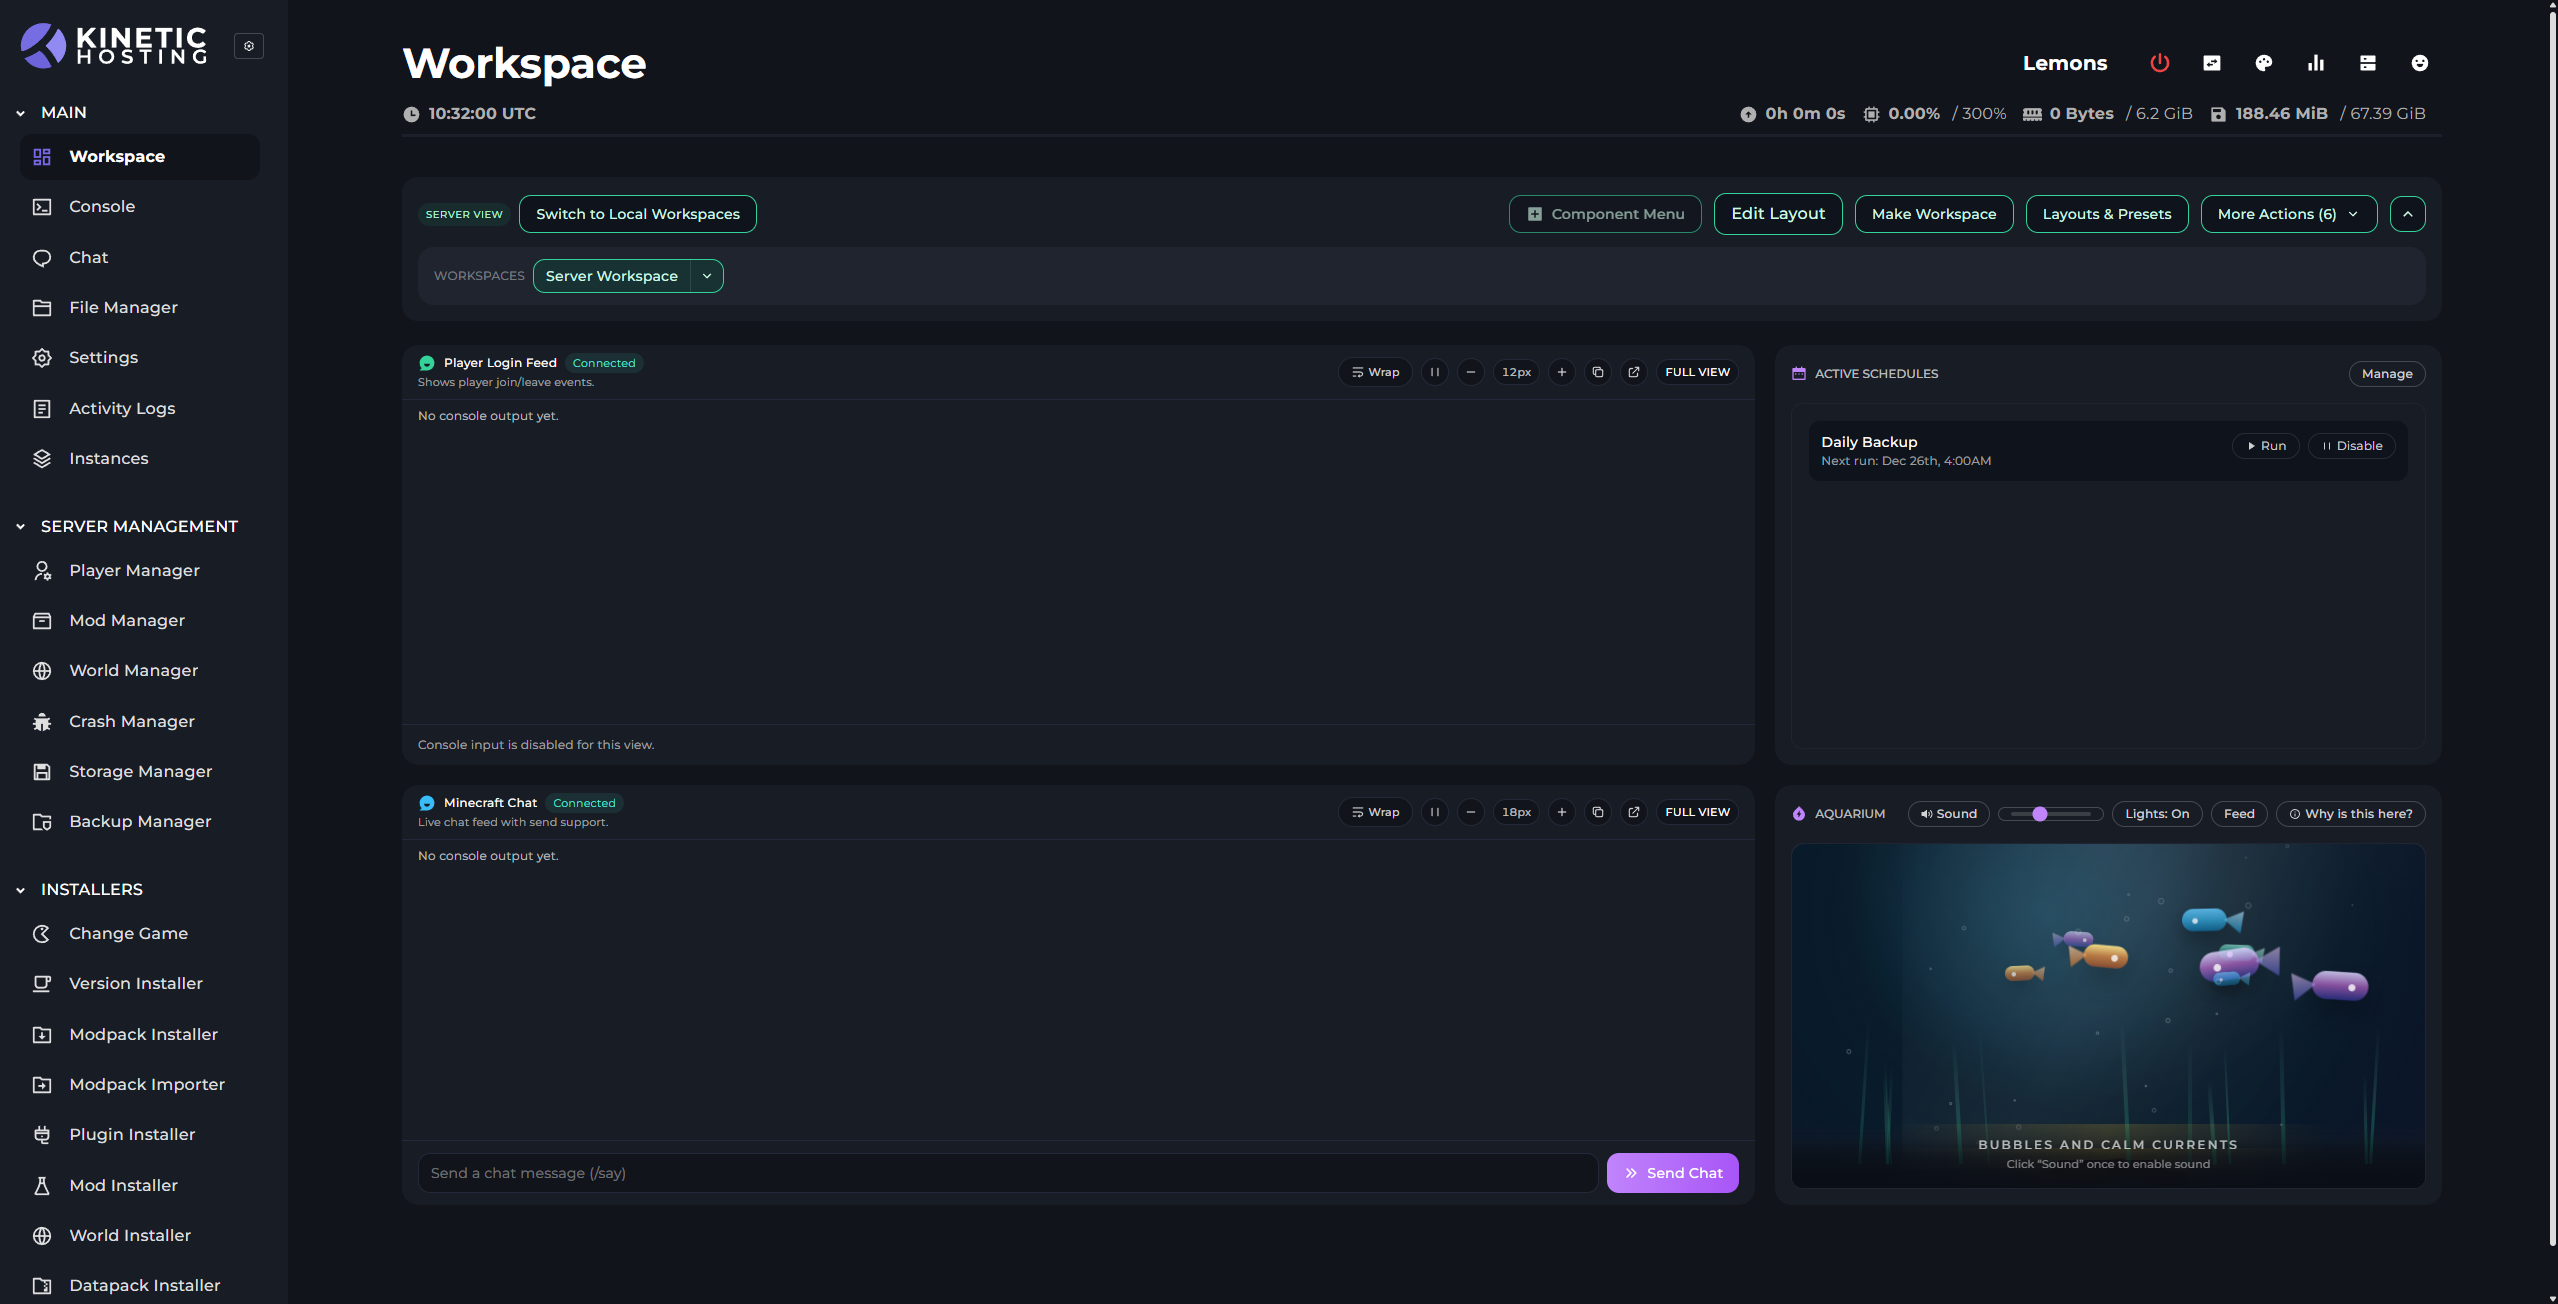The height and width of the screenshot is (1304, 2558).
Task: Toggle Wrap in Player Login Feed
Action: click(x=1376, y=372)
